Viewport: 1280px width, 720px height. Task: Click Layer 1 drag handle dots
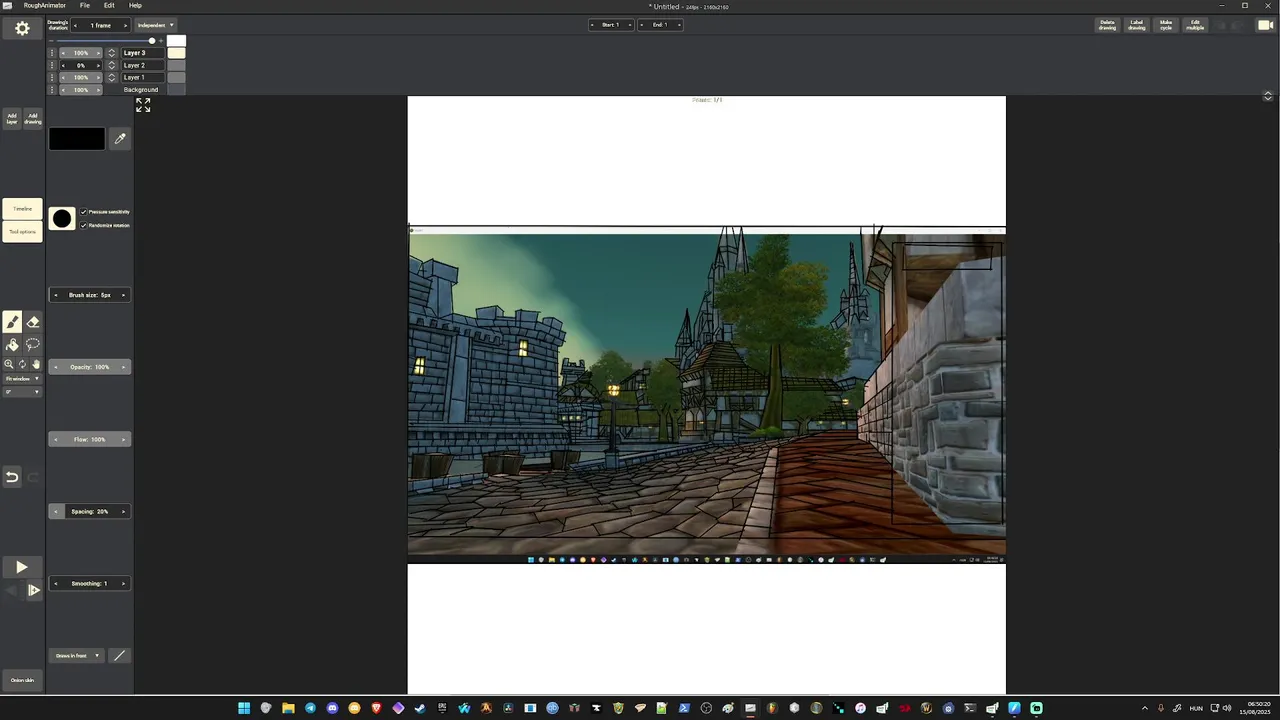52,77
